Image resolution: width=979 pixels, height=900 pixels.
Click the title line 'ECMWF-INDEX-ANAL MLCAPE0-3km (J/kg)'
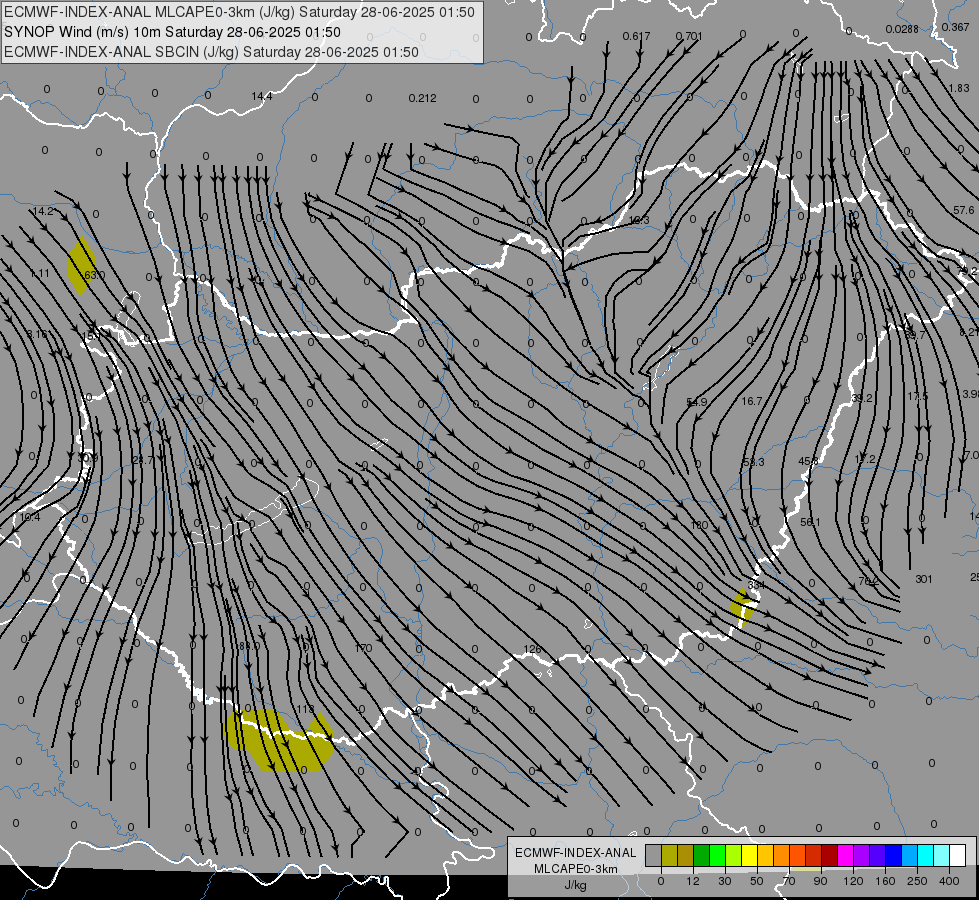239,12
